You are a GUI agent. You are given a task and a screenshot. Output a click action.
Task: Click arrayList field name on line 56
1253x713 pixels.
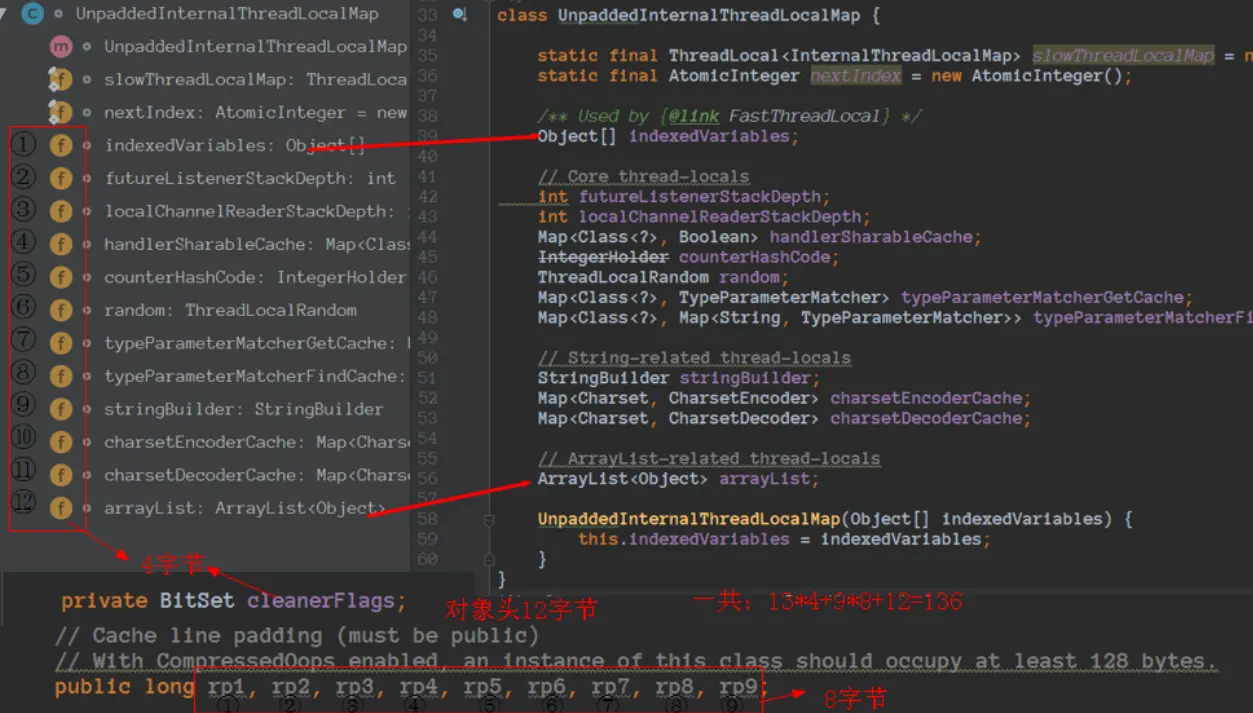764,479
